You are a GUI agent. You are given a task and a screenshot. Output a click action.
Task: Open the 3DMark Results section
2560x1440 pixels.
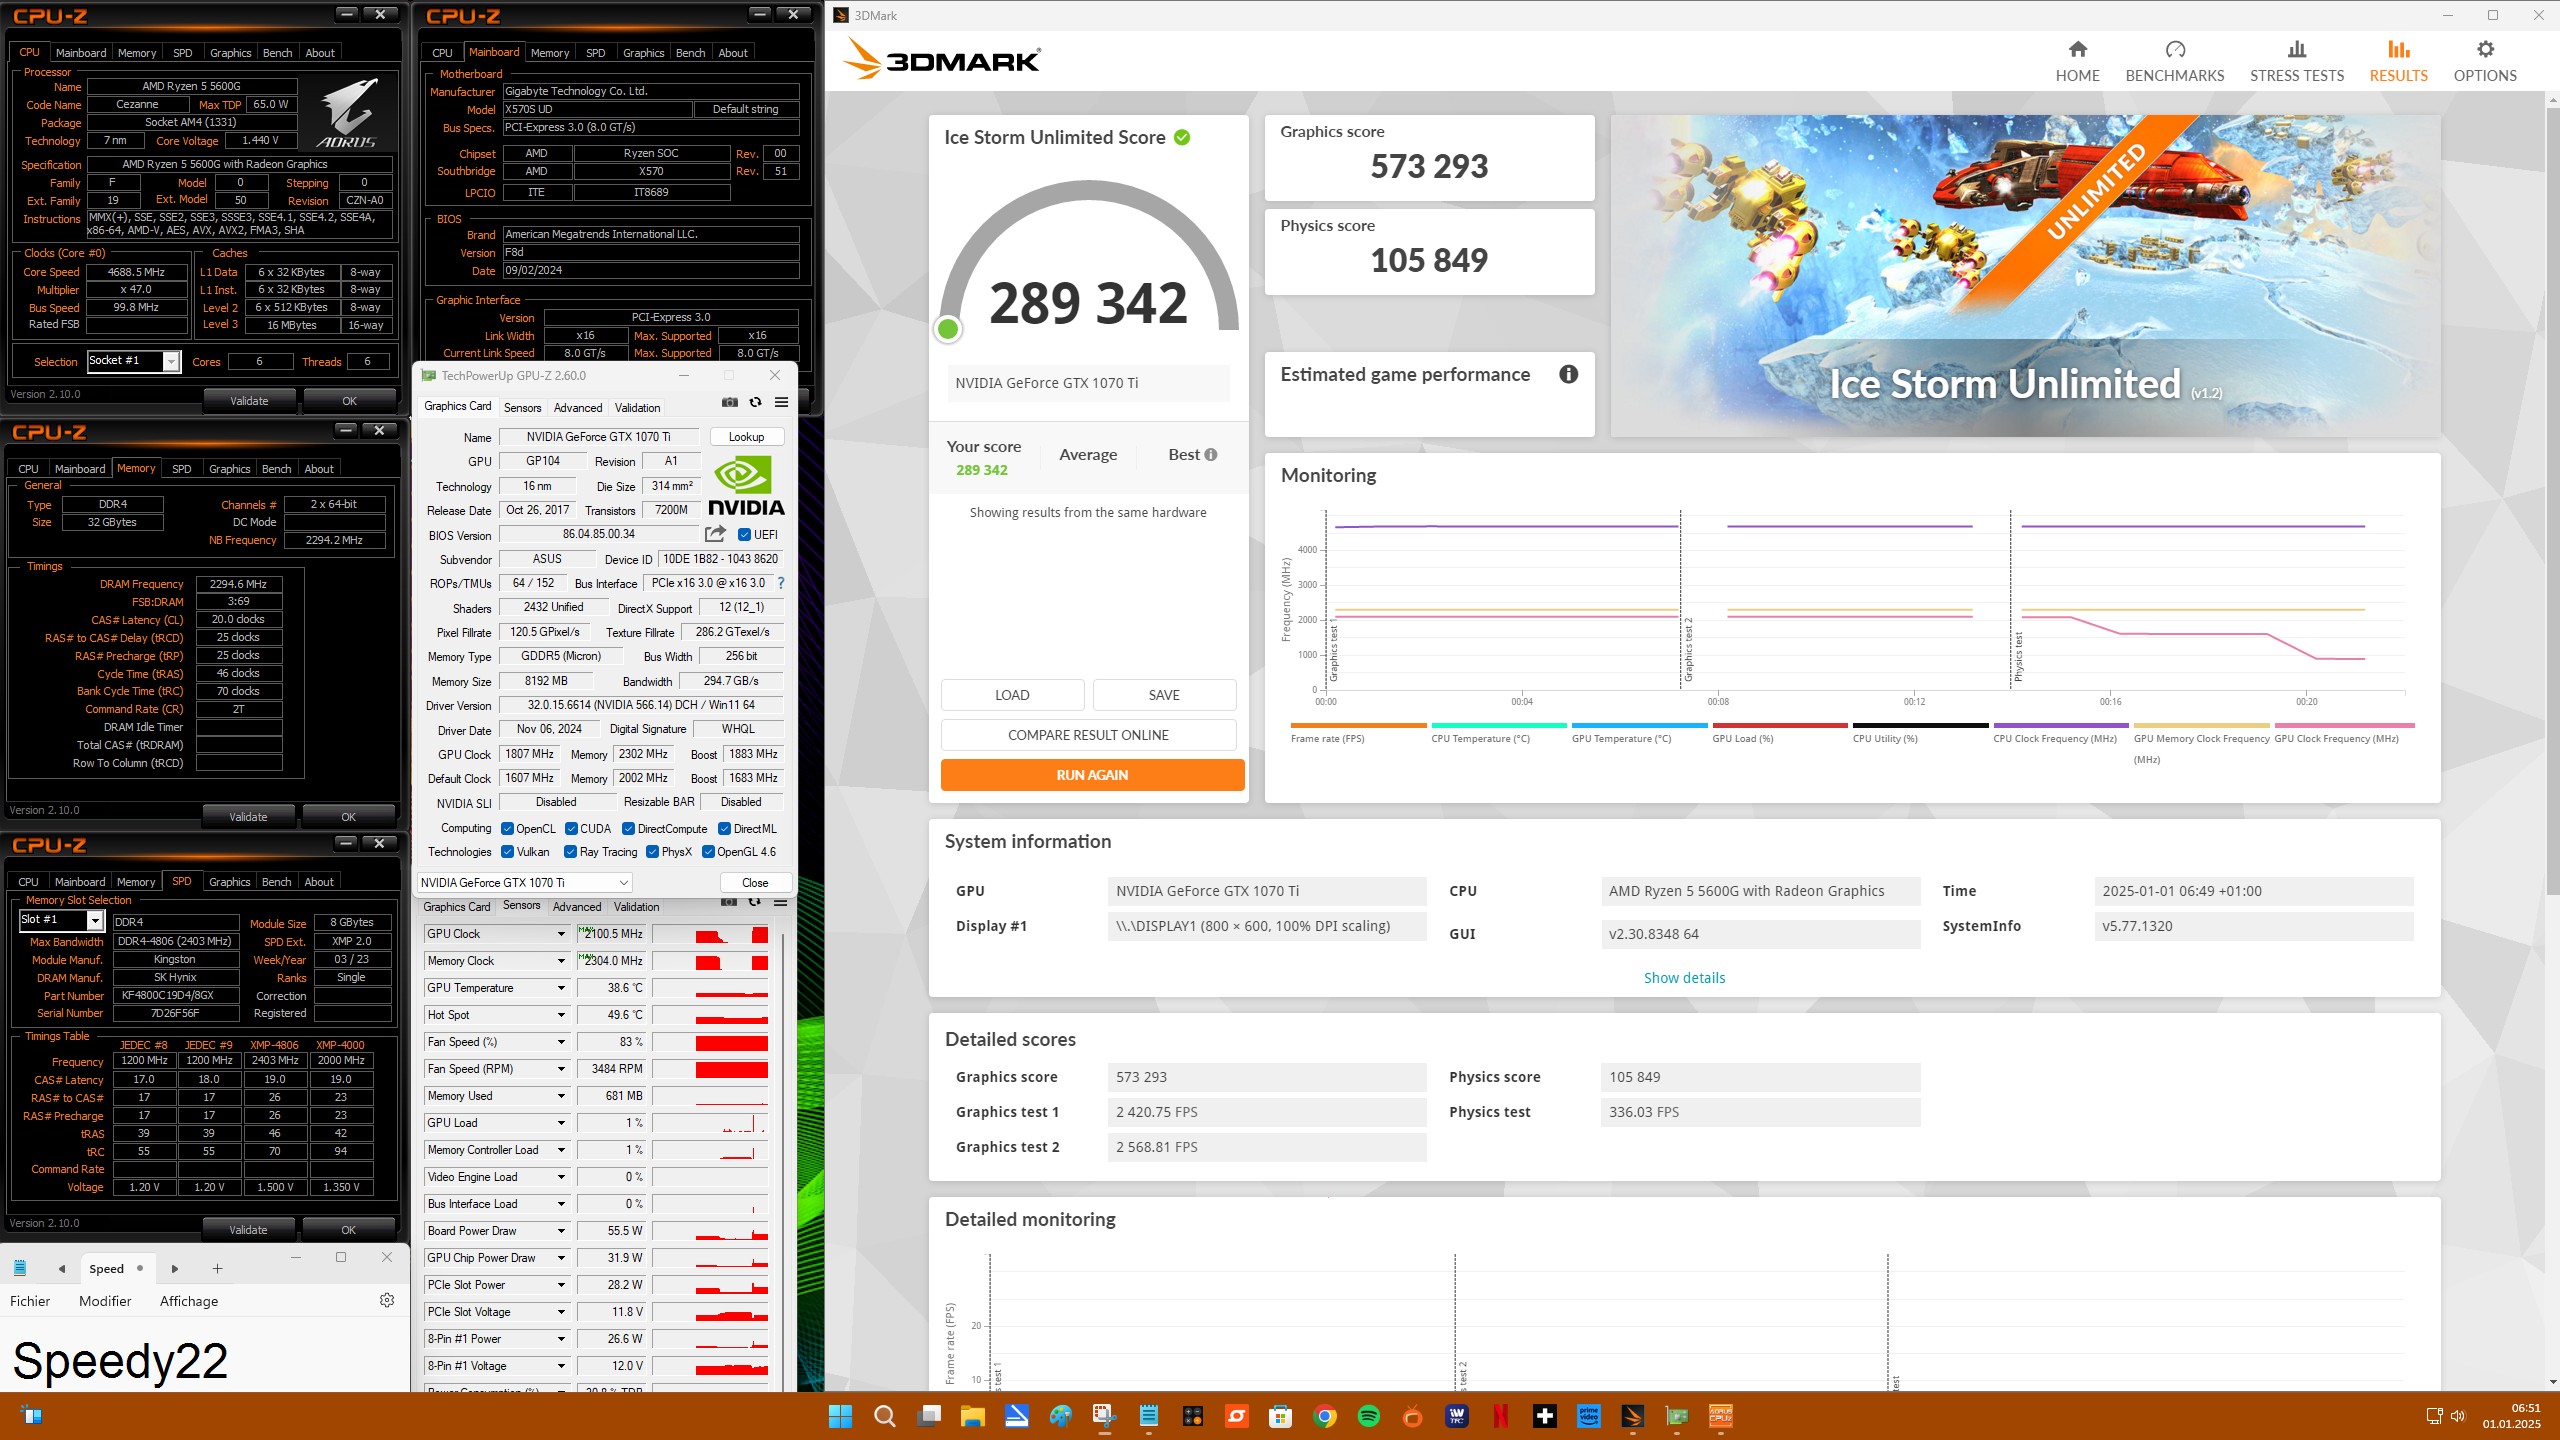coord(2398,62)
